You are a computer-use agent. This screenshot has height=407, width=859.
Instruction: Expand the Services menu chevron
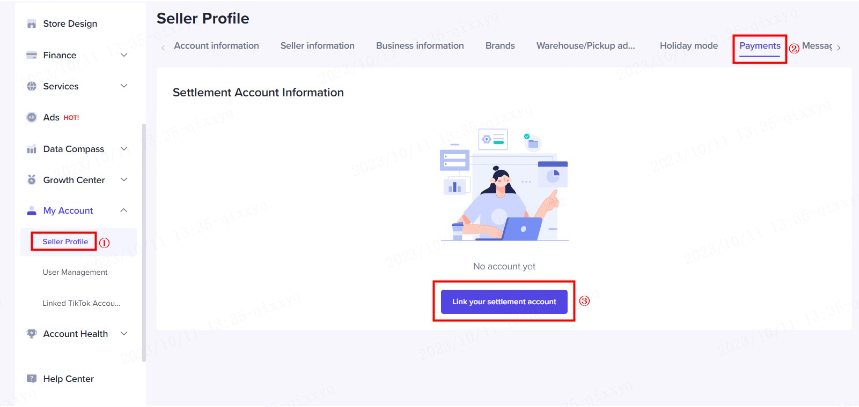coord(124,86)
